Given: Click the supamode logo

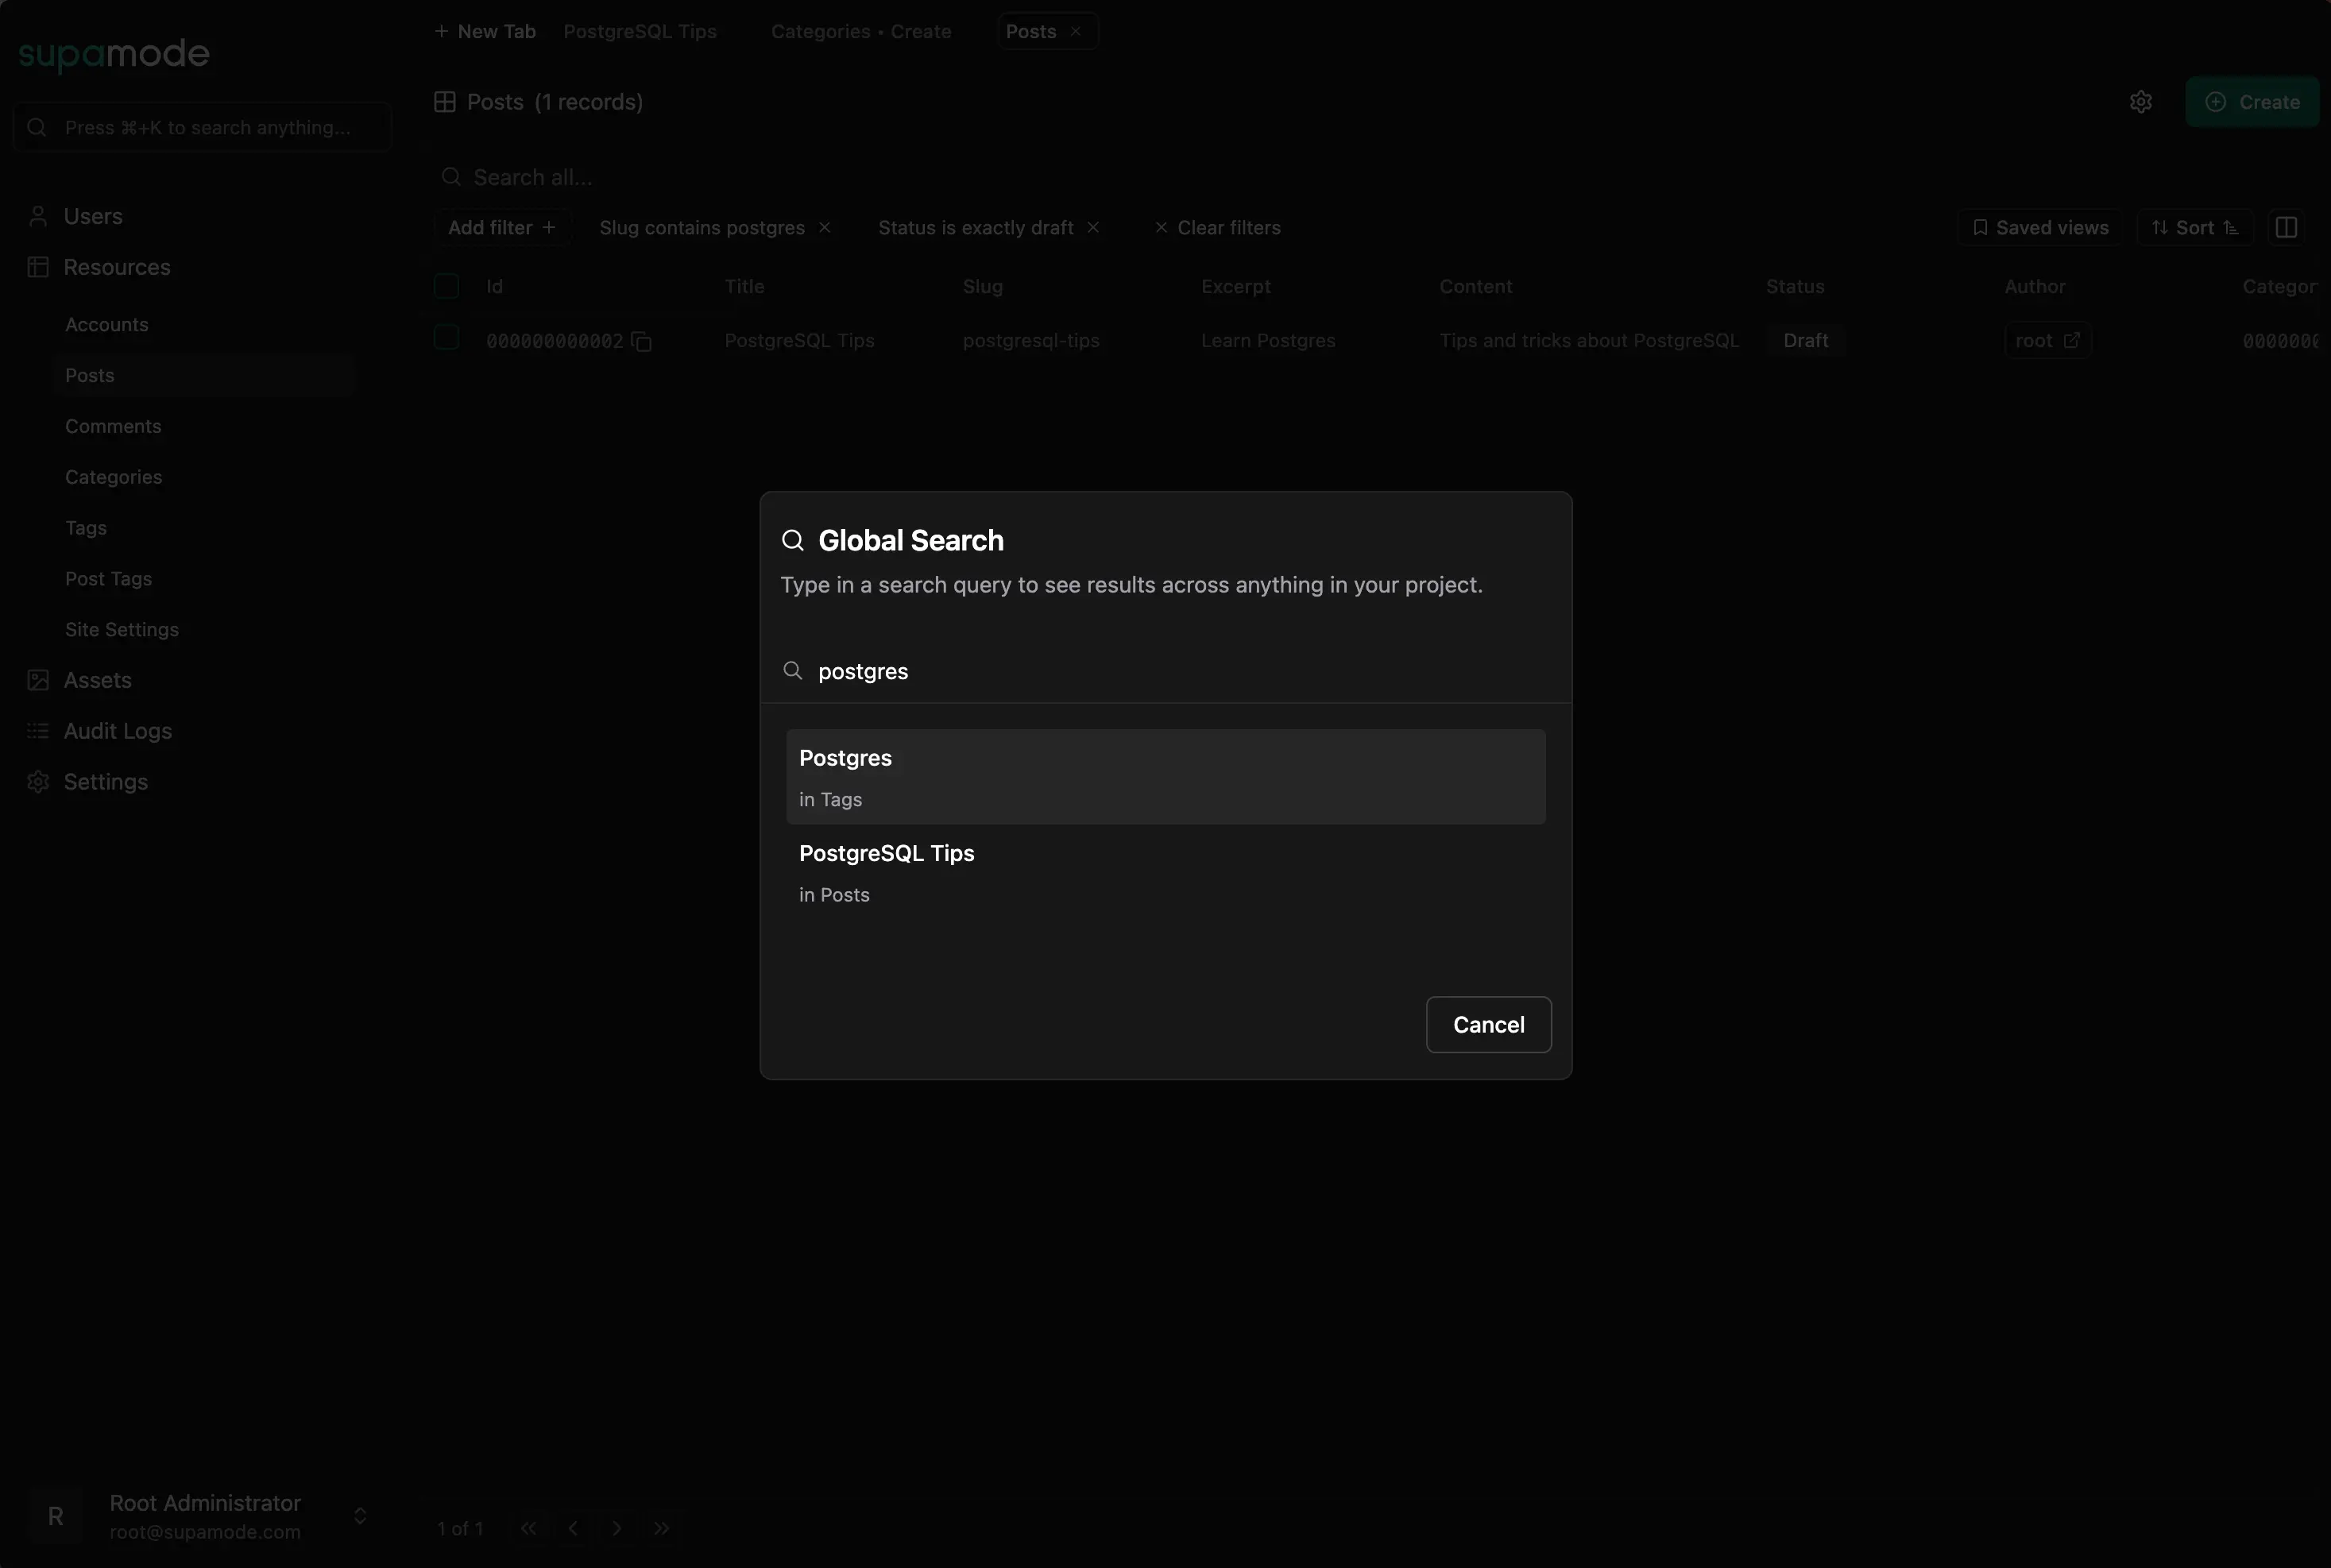Looking at the screenshot, I should pyautogui.click(x=113, y=54).
